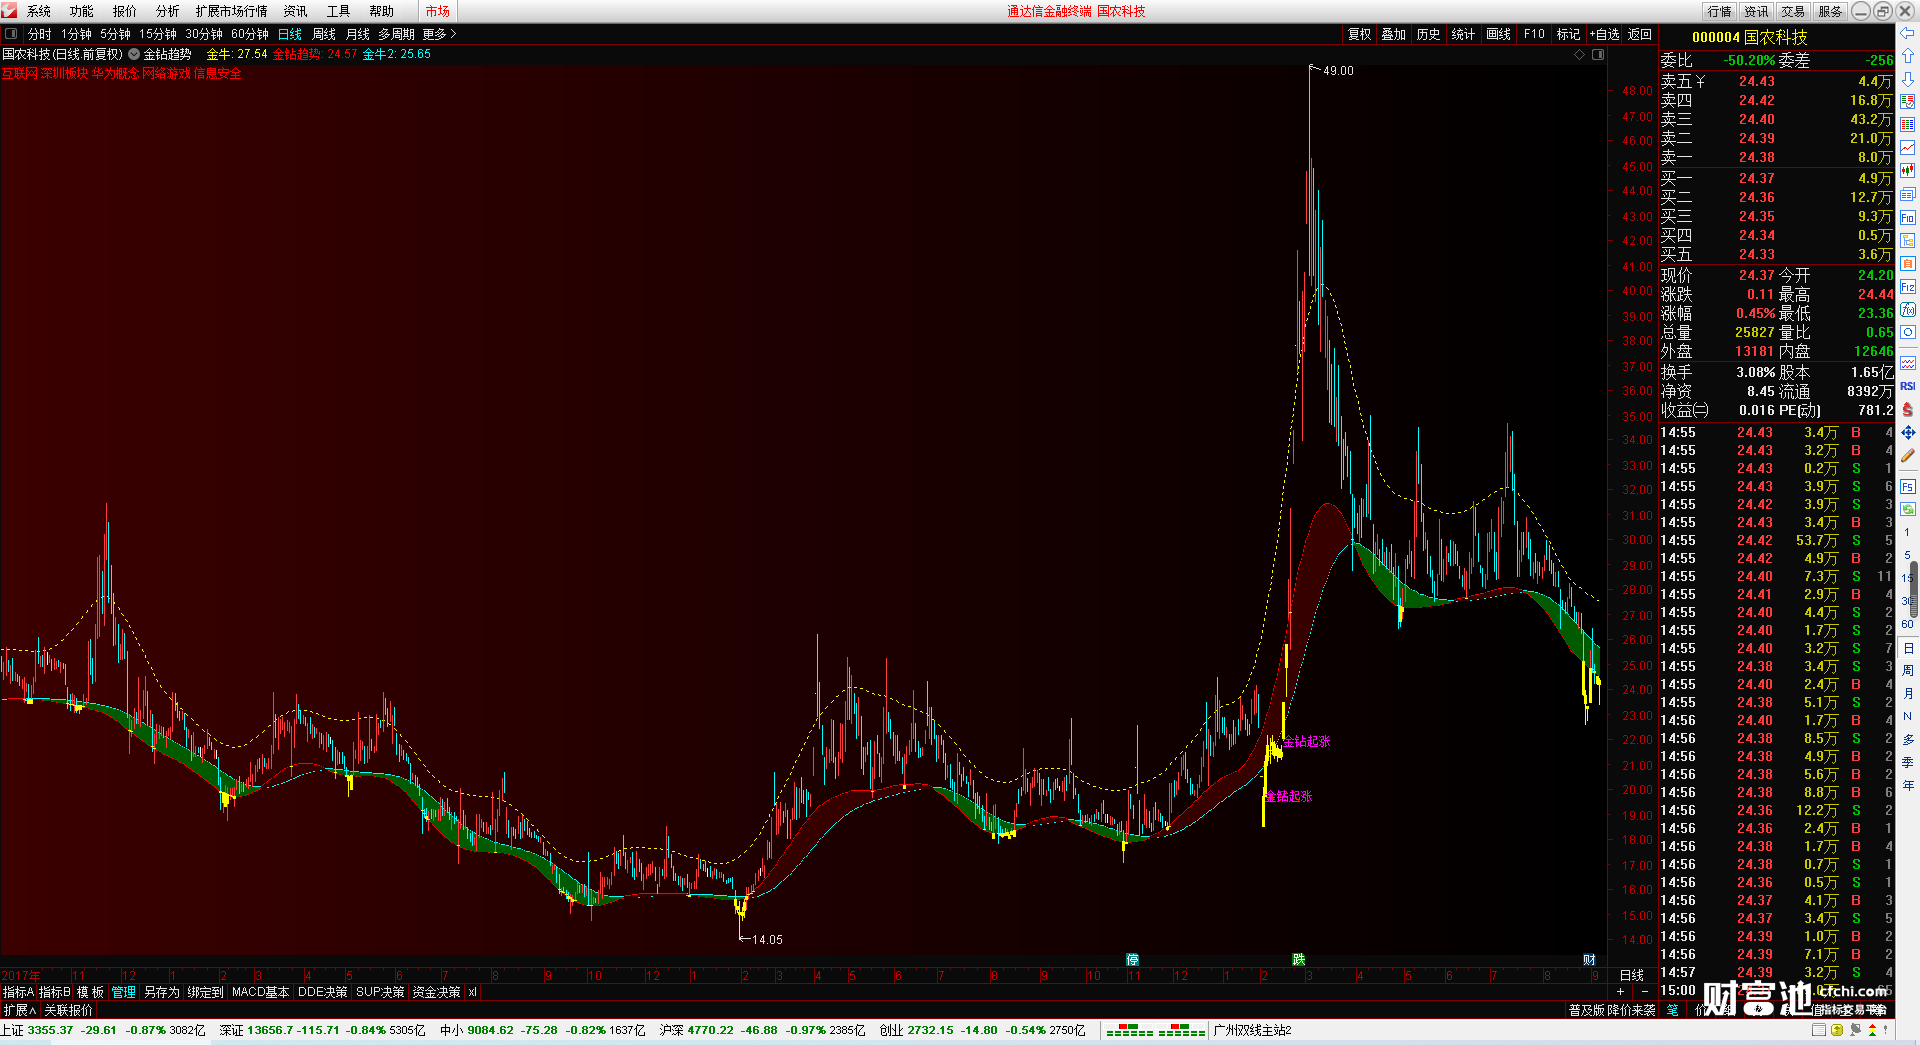
Task: Open the 交易 button at top right
Action: (1793, 11)
